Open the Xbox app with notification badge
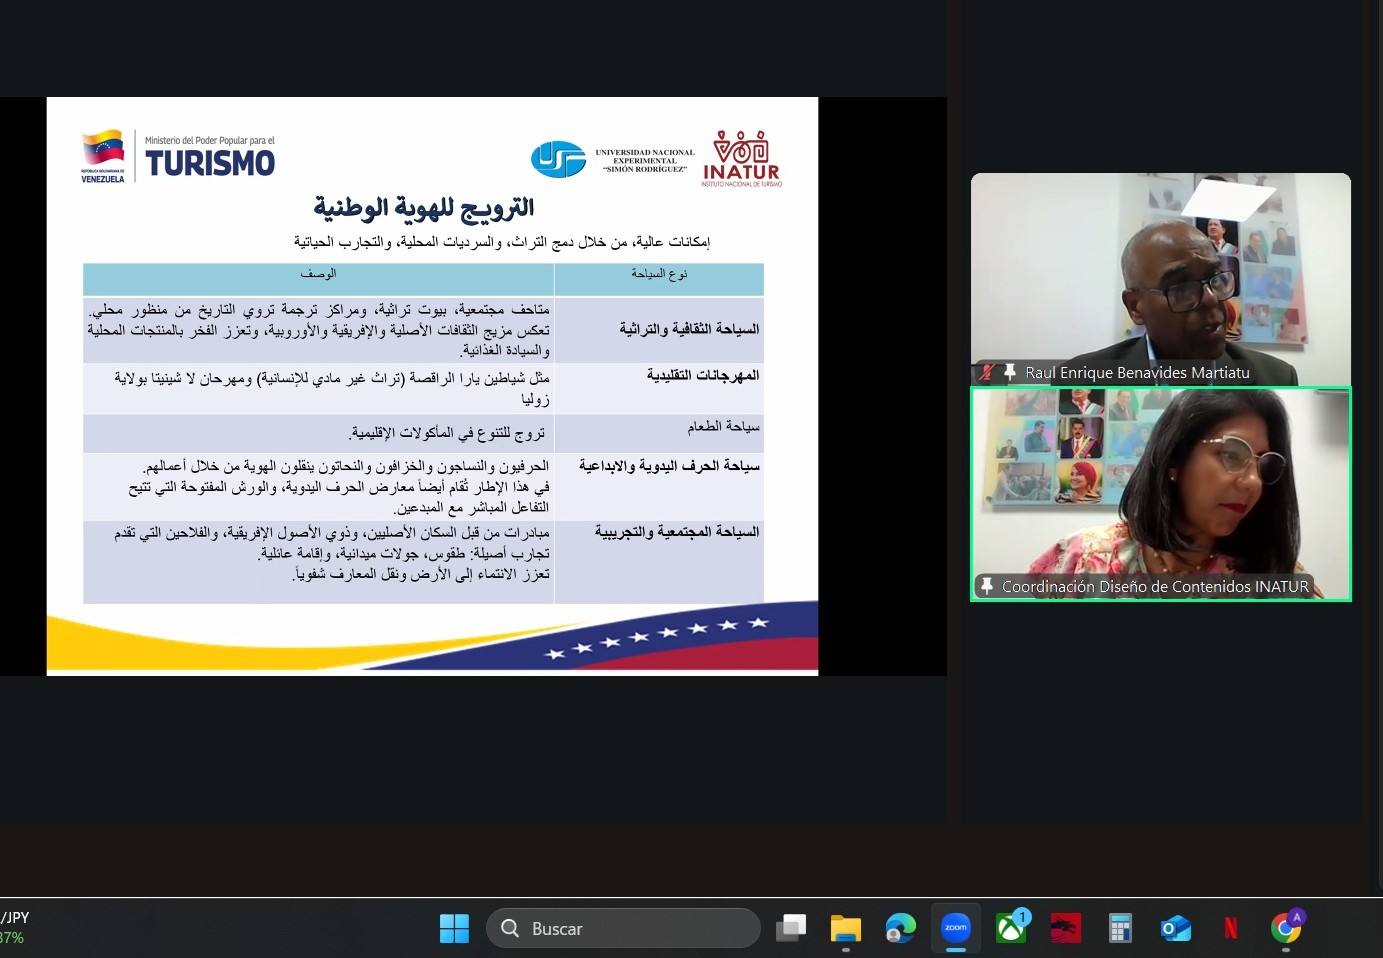Viewport: 1383px width, 958px height. pyautogui.click(x=1011, y=929)
